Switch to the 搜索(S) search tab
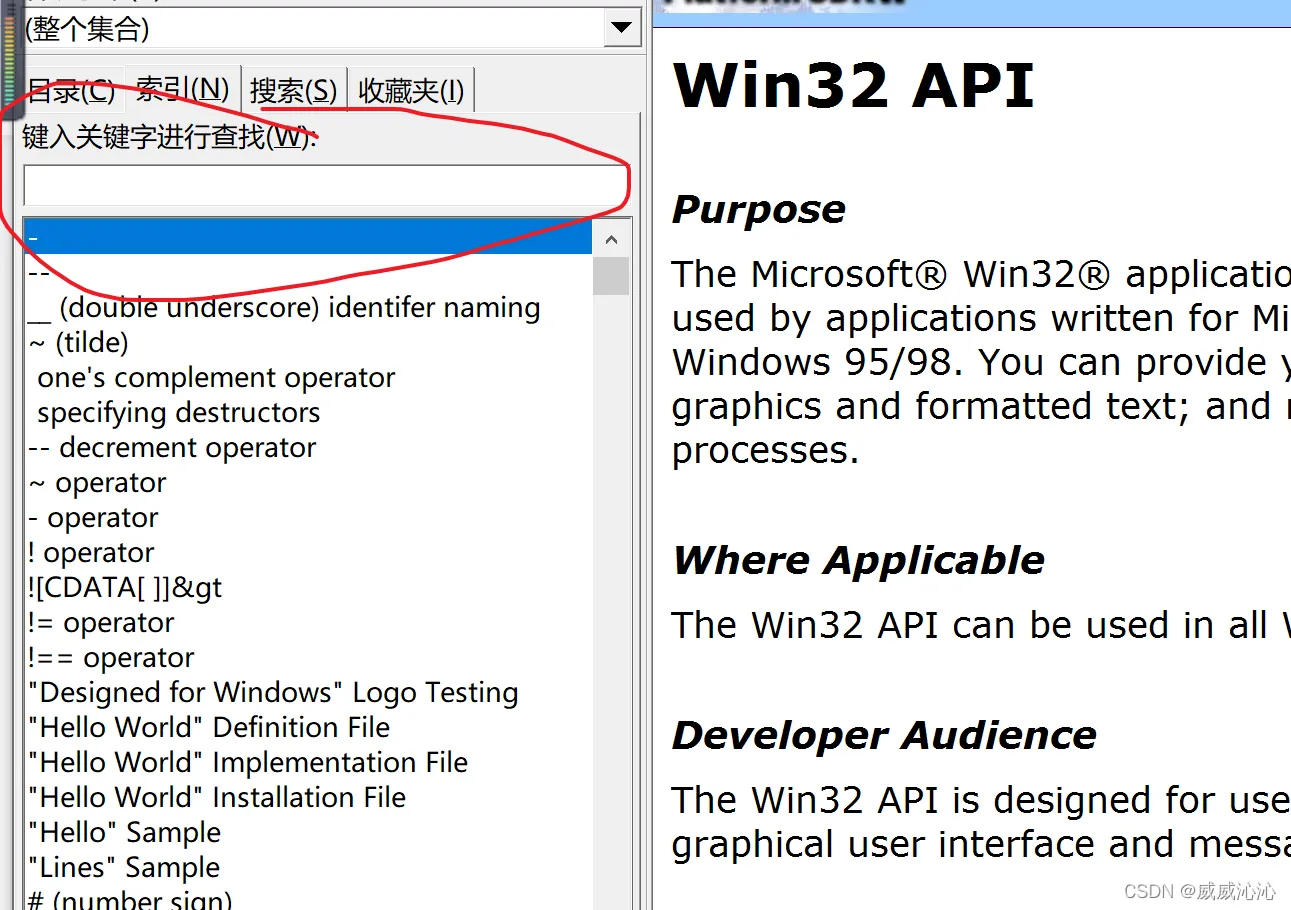This screenshot has height=910, width=1291. click(294, 91)
